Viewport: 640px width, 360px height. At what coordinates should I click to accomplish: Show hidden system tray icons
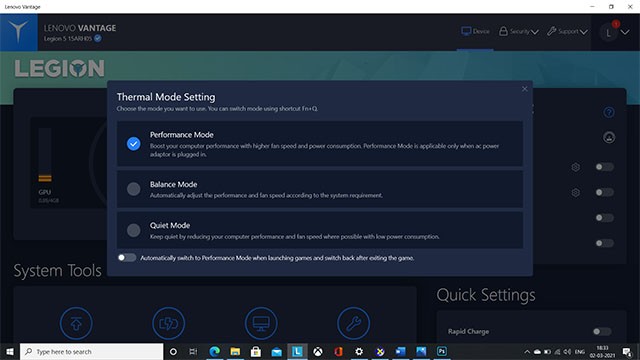(x=527, y=351)
